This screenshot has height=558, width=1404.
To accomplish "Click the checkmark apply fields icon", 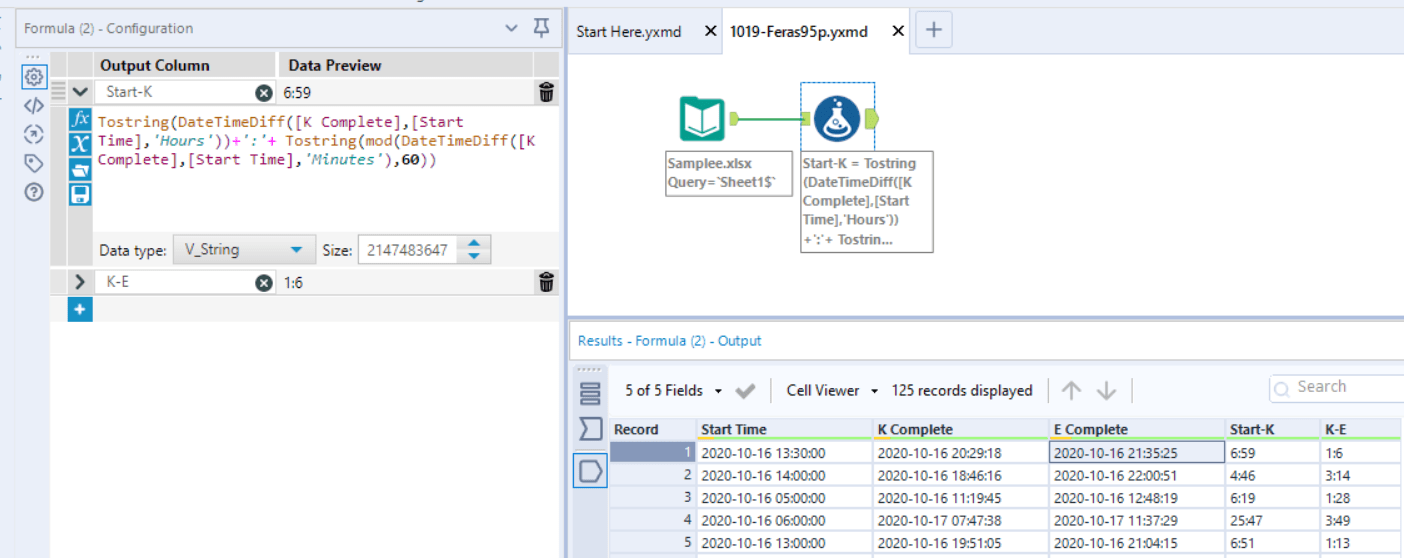I will (x=745, y=391).
